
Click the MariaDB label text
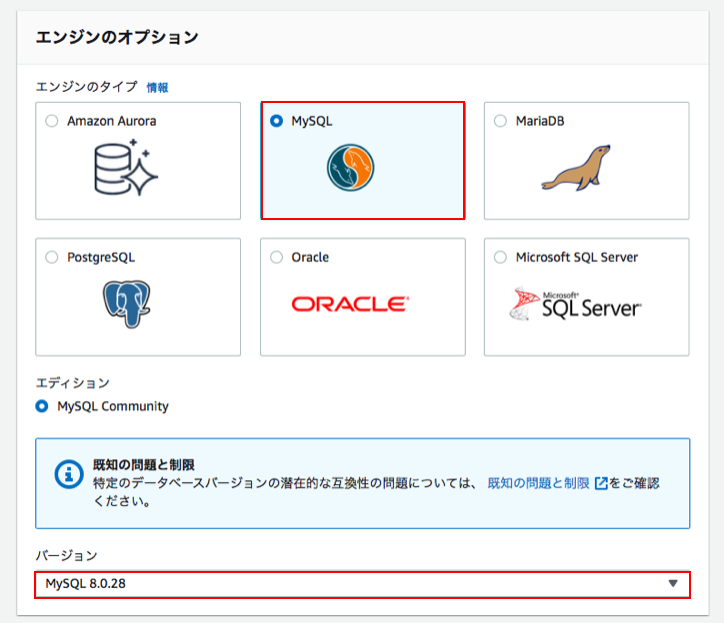[540, 121]
